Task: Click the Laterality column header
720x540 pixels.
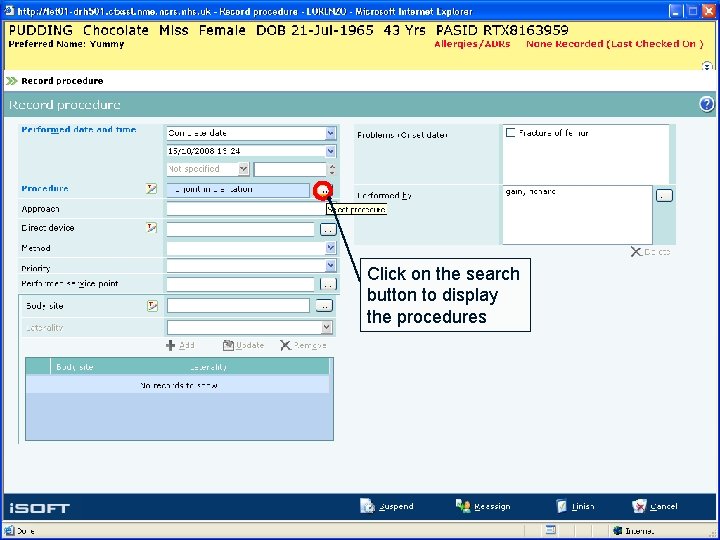Action: click(x=208, y=367)
